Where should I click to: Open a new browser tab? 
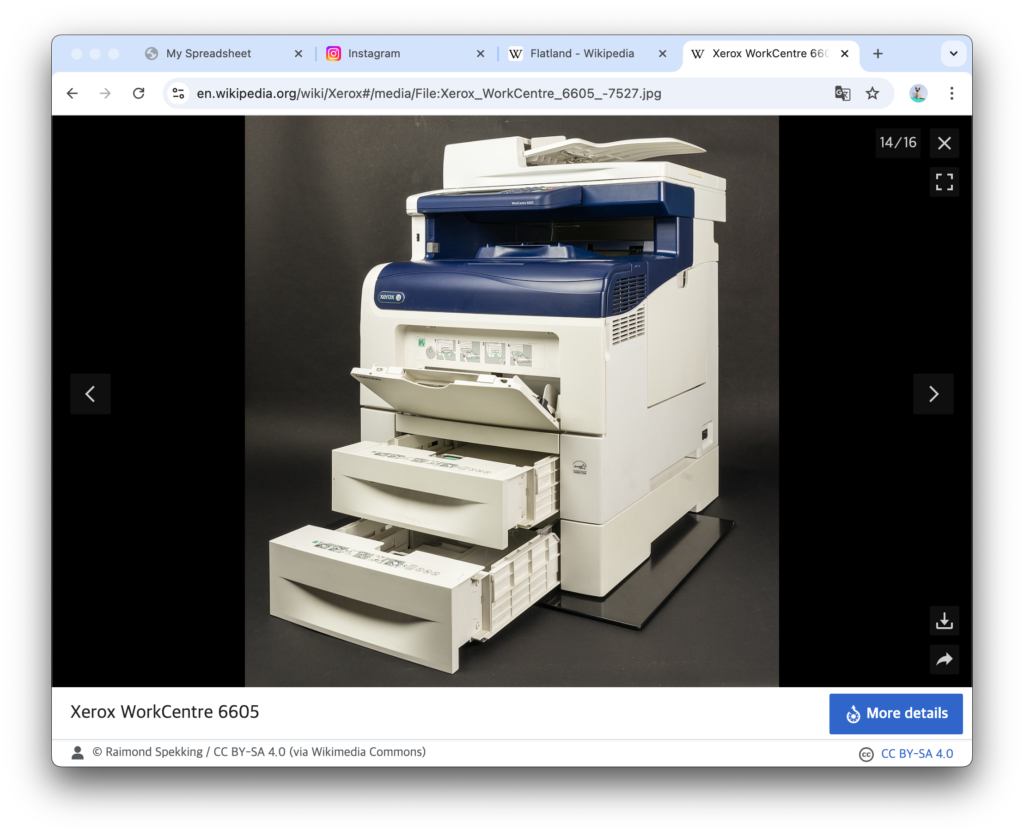(878, 54)
